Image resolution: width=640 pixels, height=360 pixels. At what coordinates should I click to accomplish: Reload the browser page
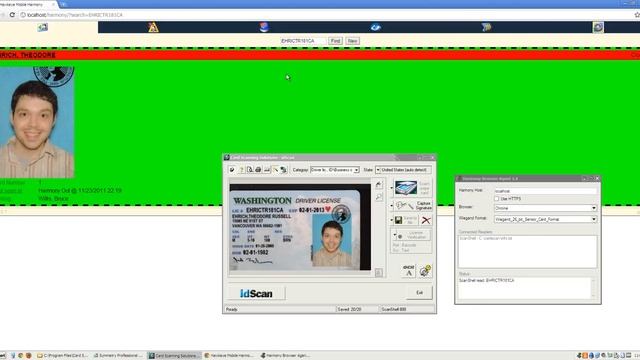point(12,15)
